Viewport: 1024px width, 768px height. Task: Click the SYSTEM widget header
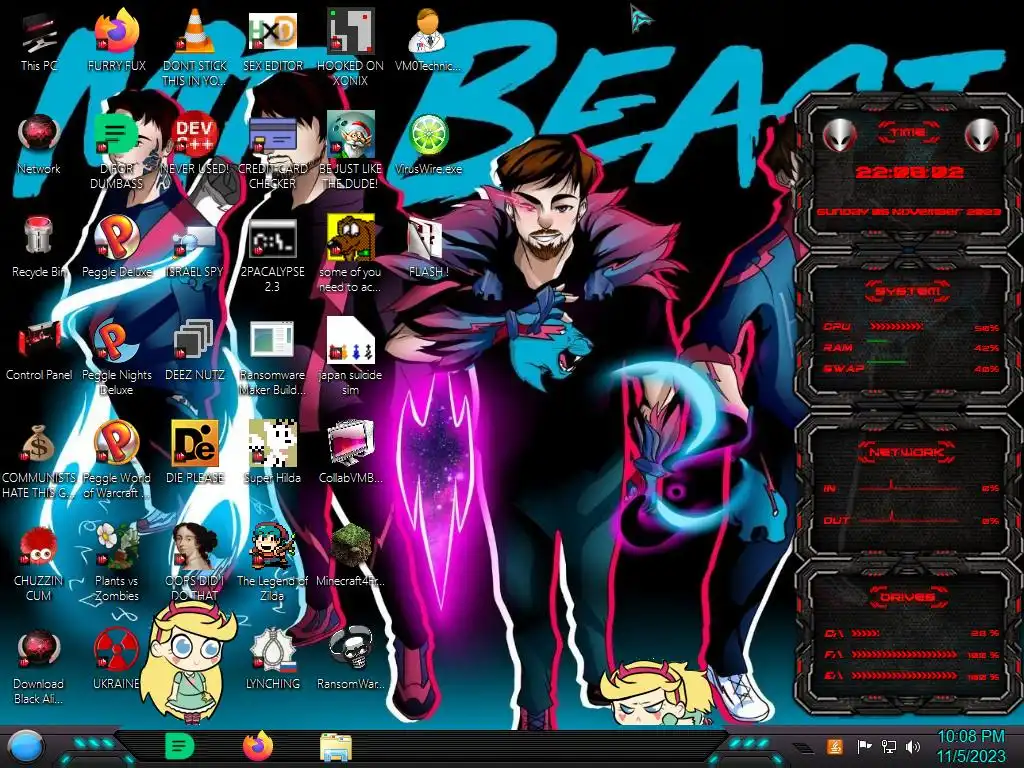pos(908,291)
